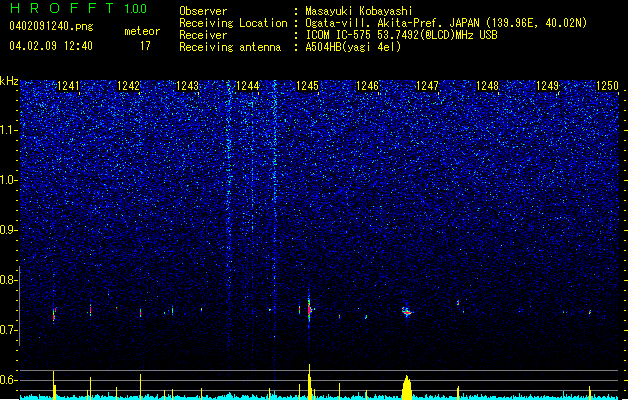Image resolution: width=629 pixels, height=400 pixels.
Task: Click the 1241 time axis marker
Action: tap(68, 86)
